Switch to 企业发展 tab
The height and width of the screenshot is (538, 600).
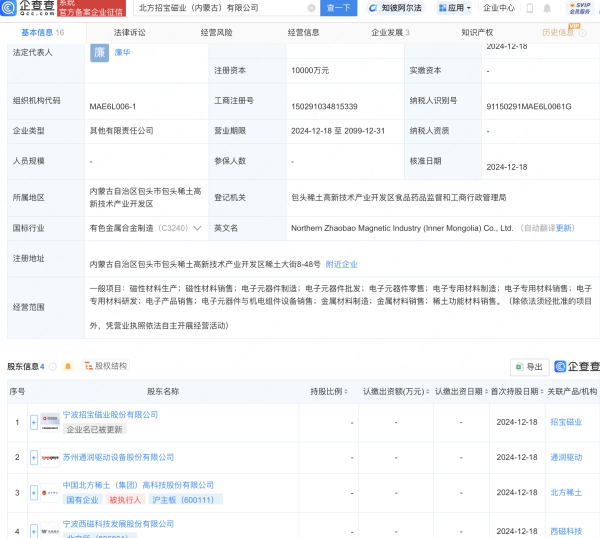coord(390,33)
